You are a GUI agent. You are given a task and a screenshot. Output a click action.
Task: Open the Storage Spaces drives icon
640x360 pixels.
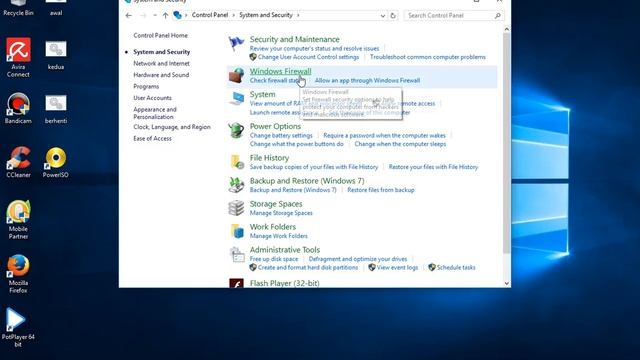(x=236, y=208)
